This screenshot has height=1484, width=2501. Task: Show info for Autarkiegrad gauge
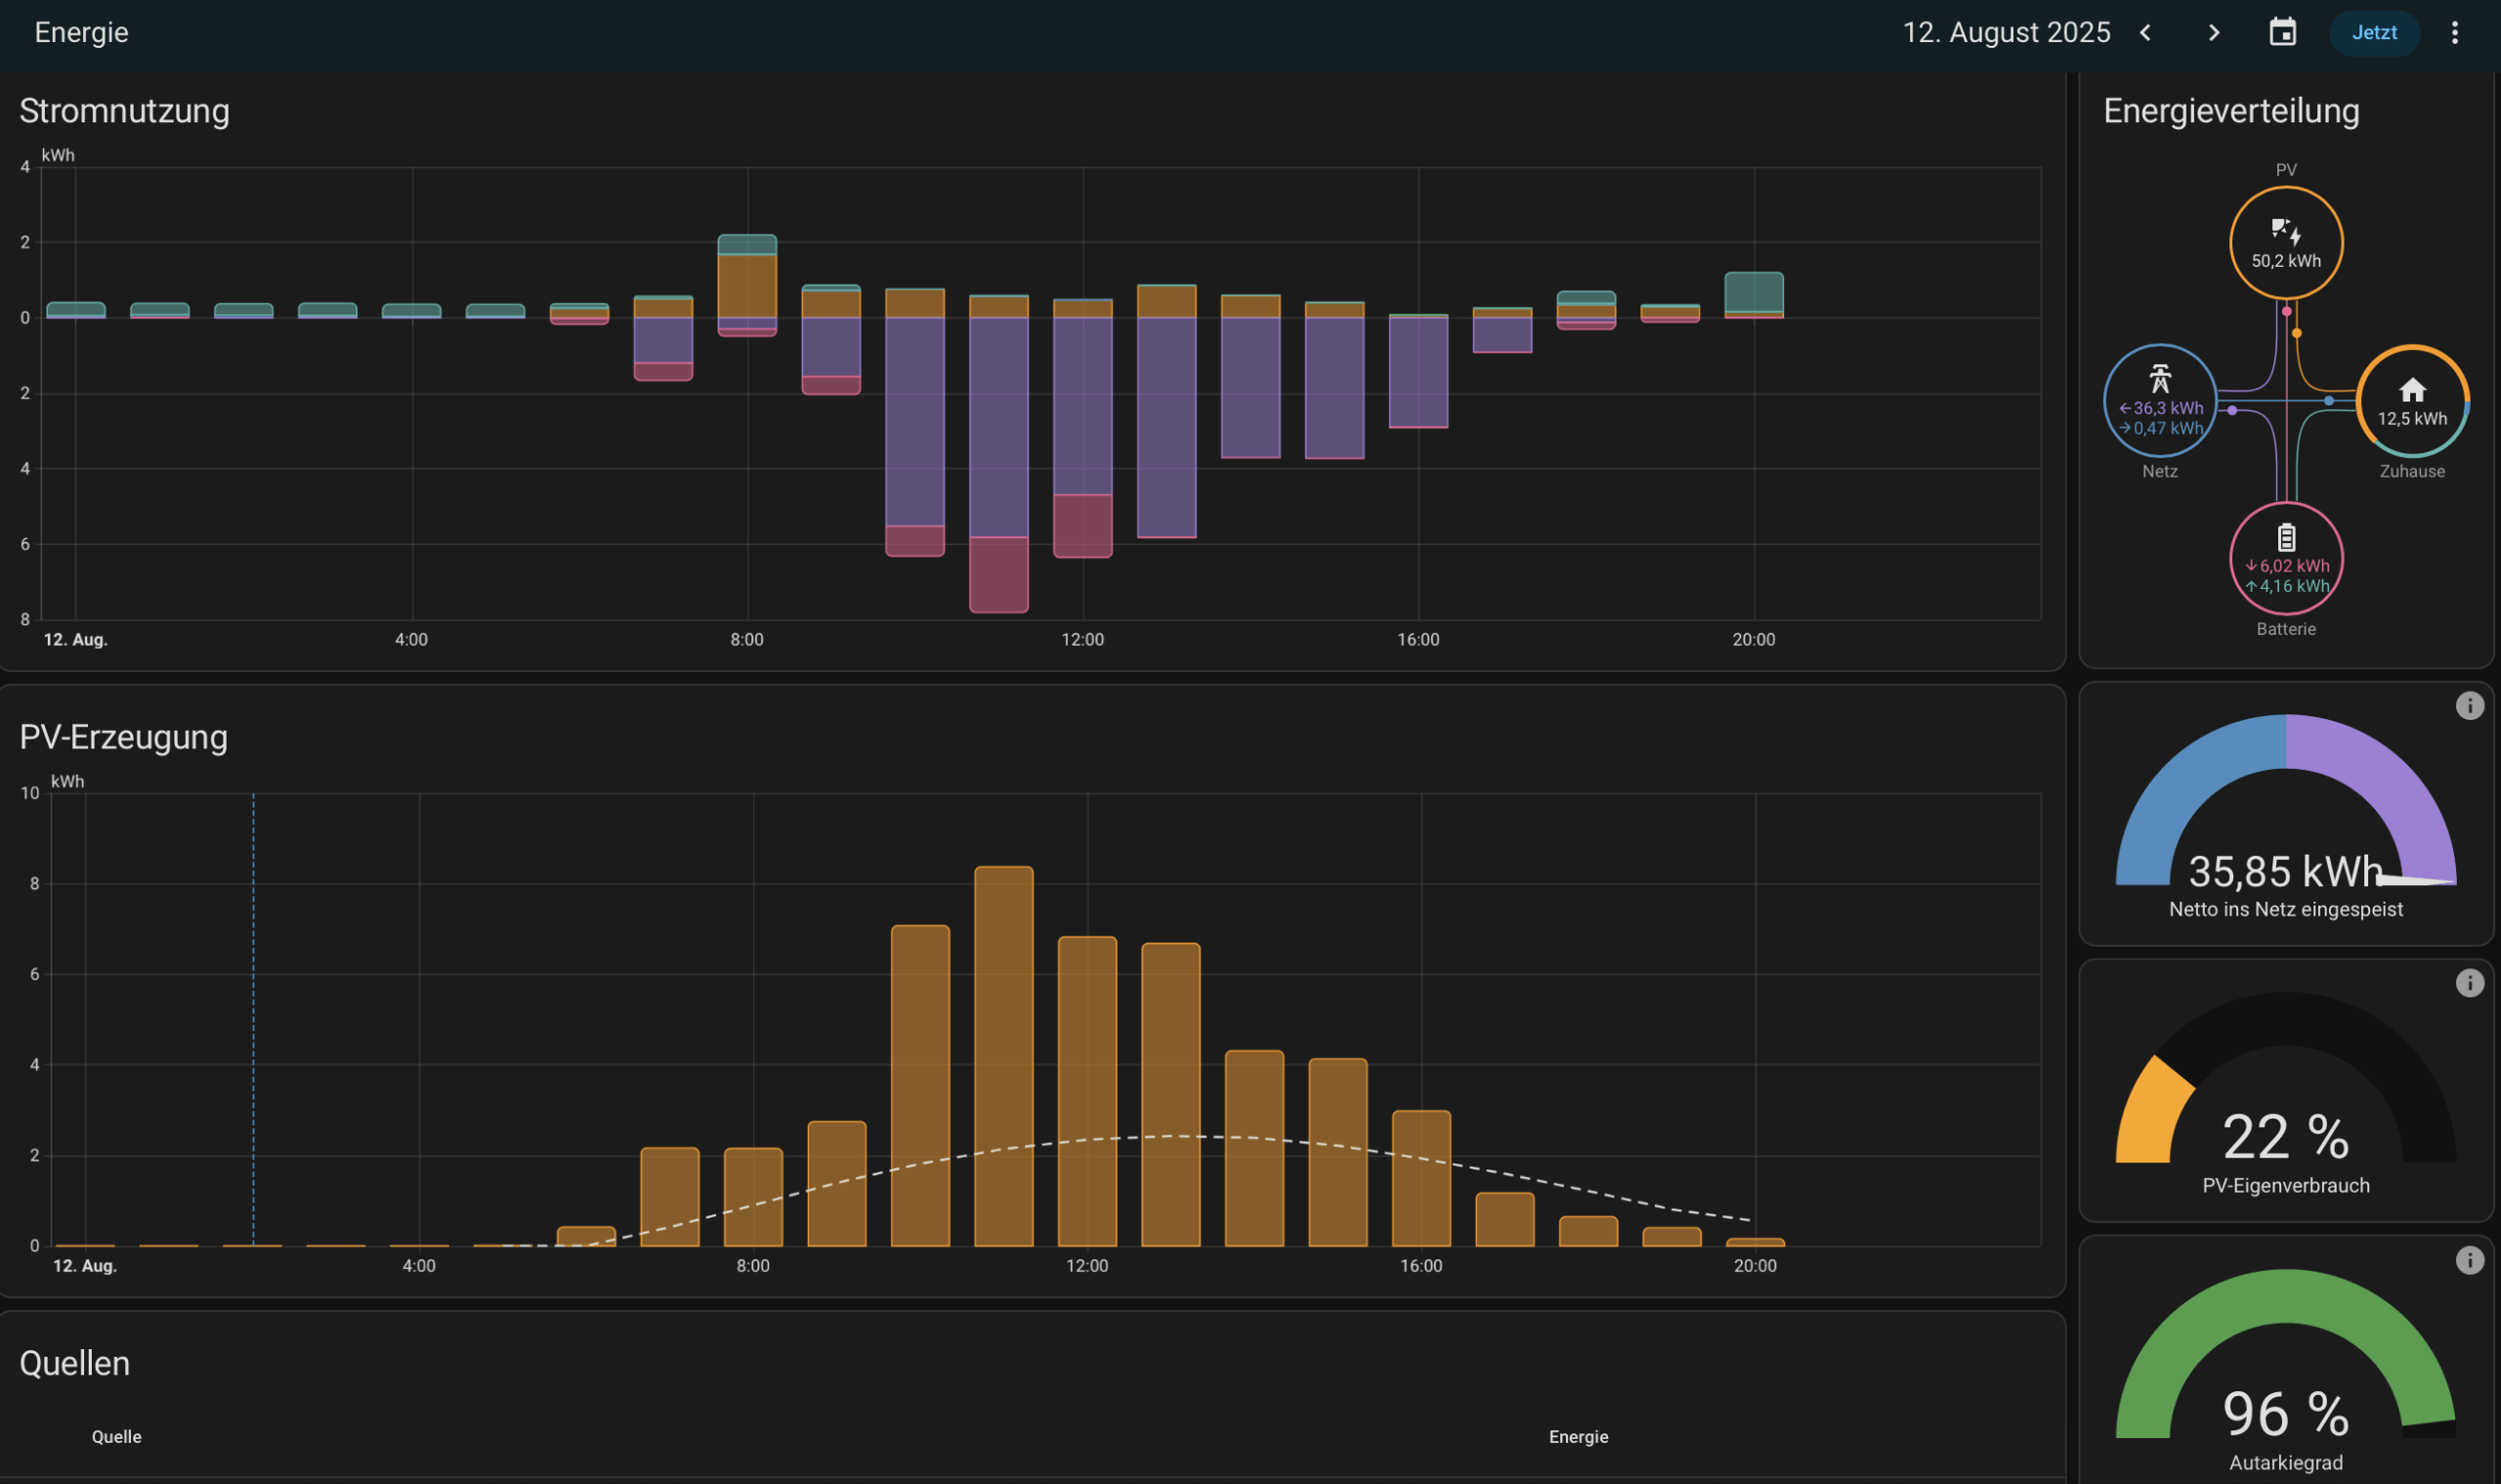[2469, 1260]
